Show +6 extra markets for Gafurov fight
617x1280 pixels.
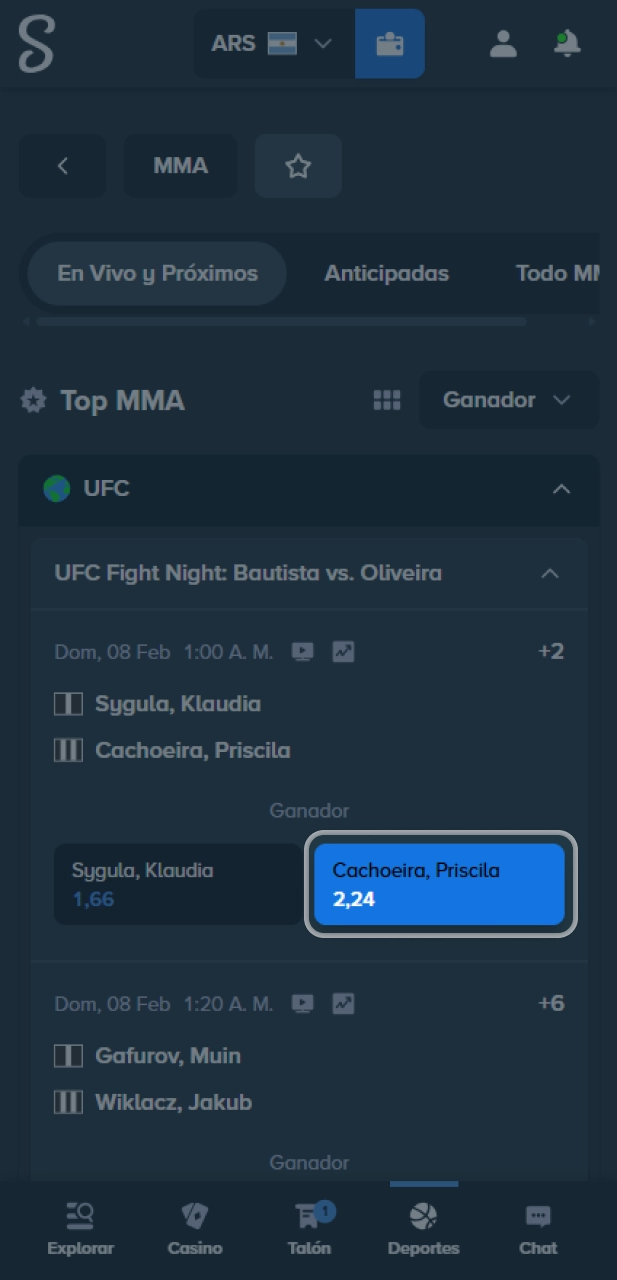click(551, 1003)
